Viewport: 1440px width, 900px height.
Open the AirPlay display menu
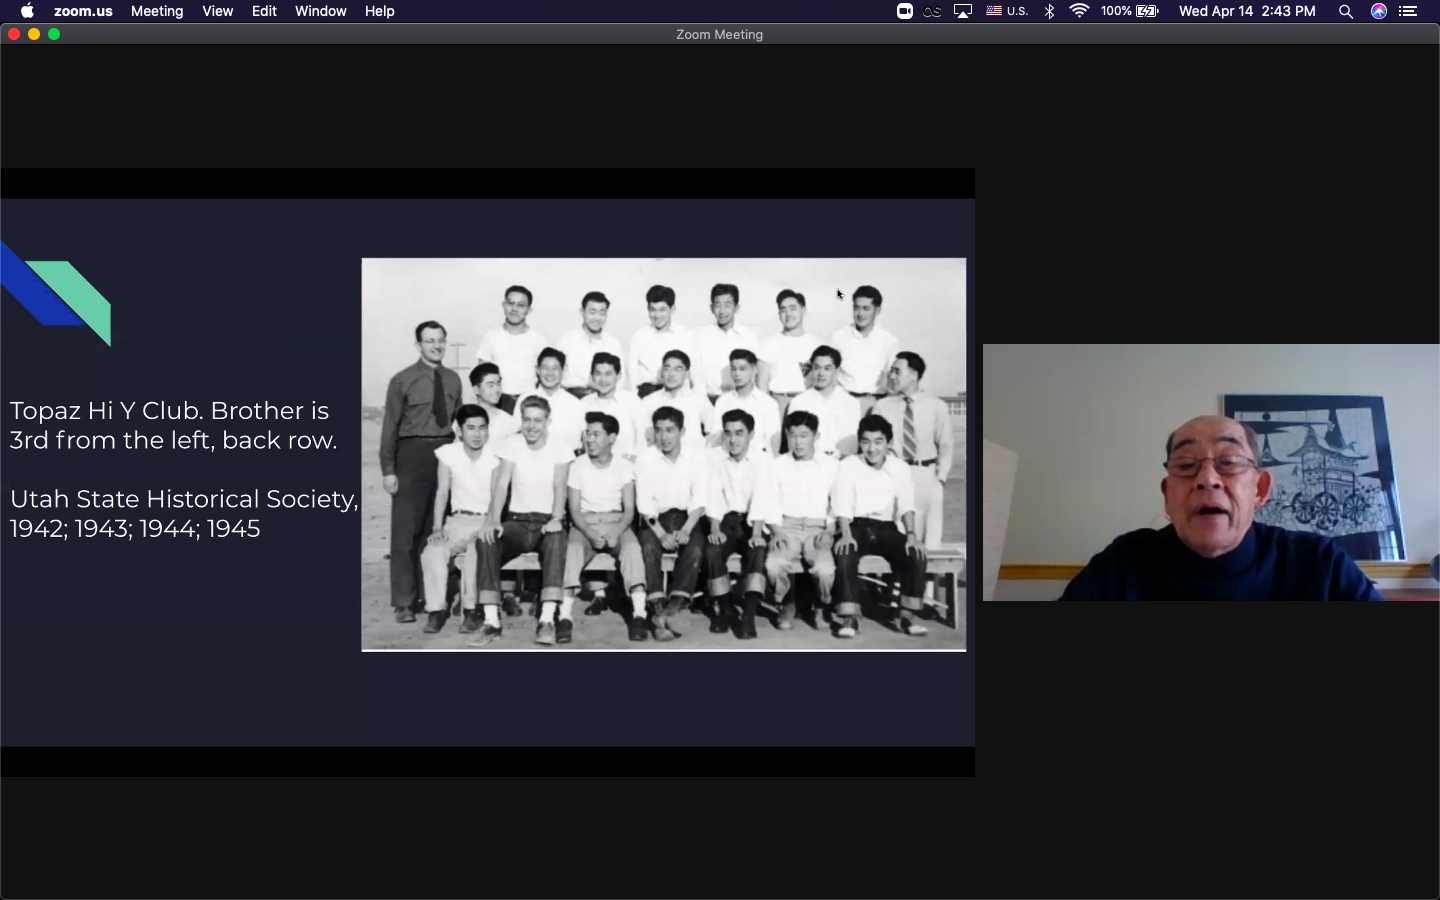click(962, 11)
